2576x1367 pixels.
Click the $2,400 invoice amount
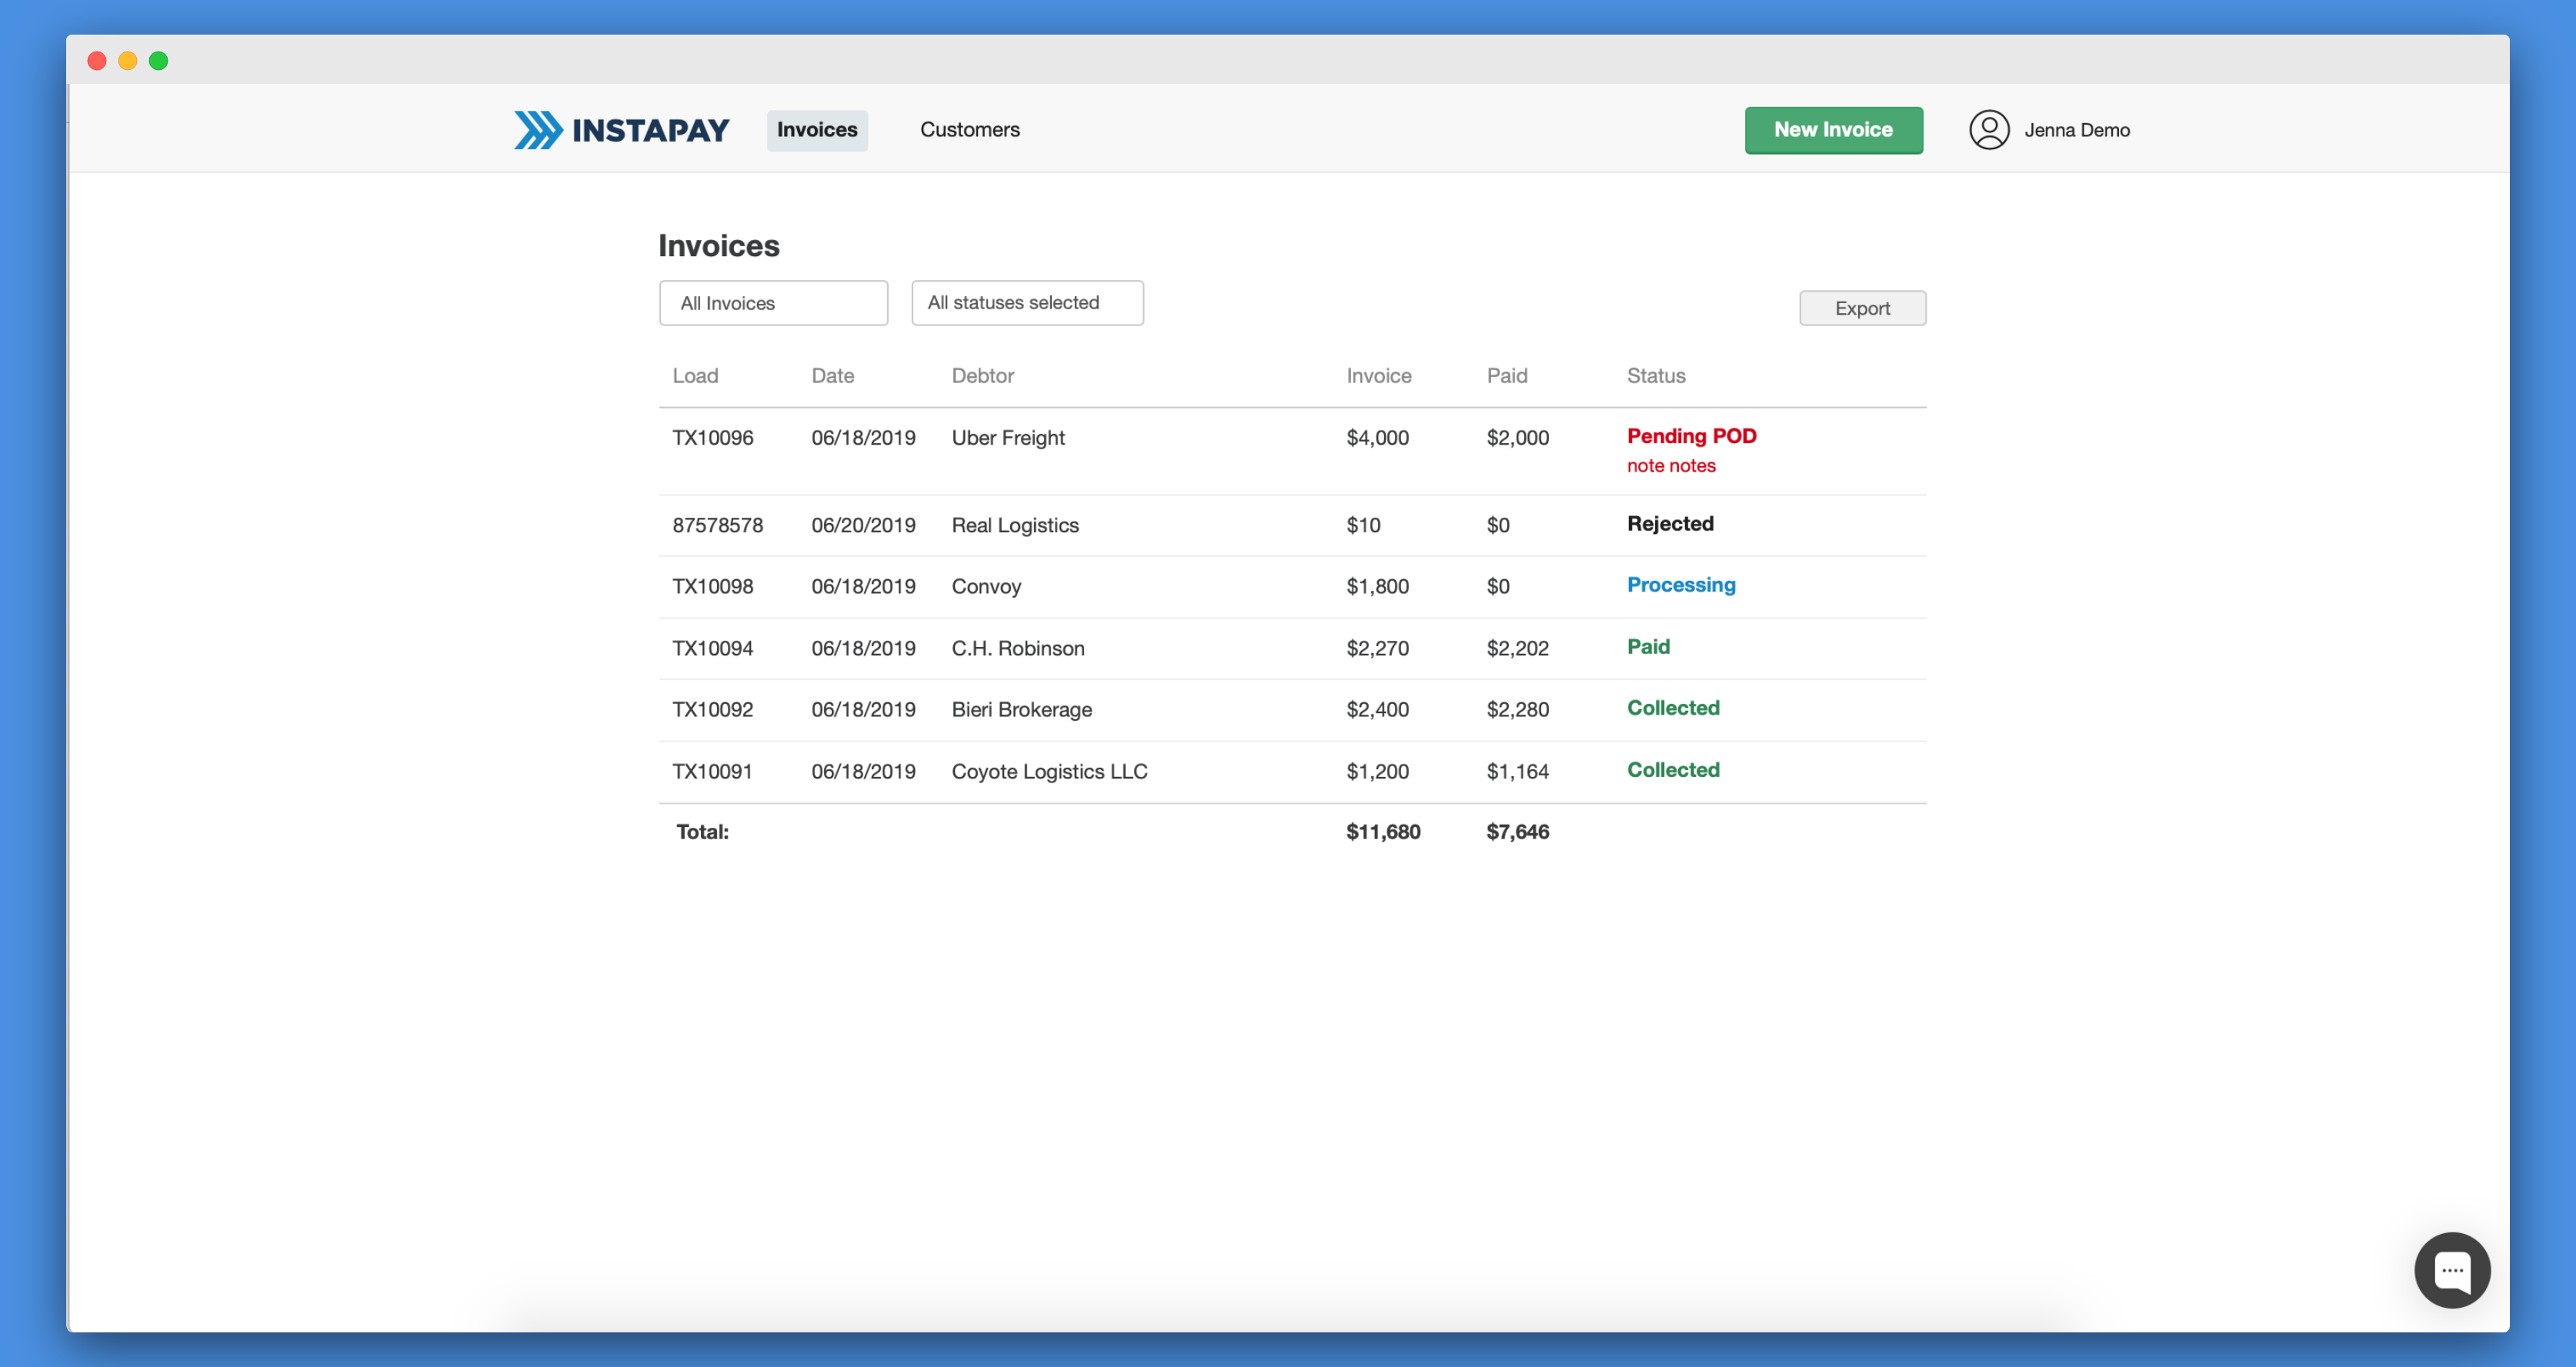coord(1377,710)
